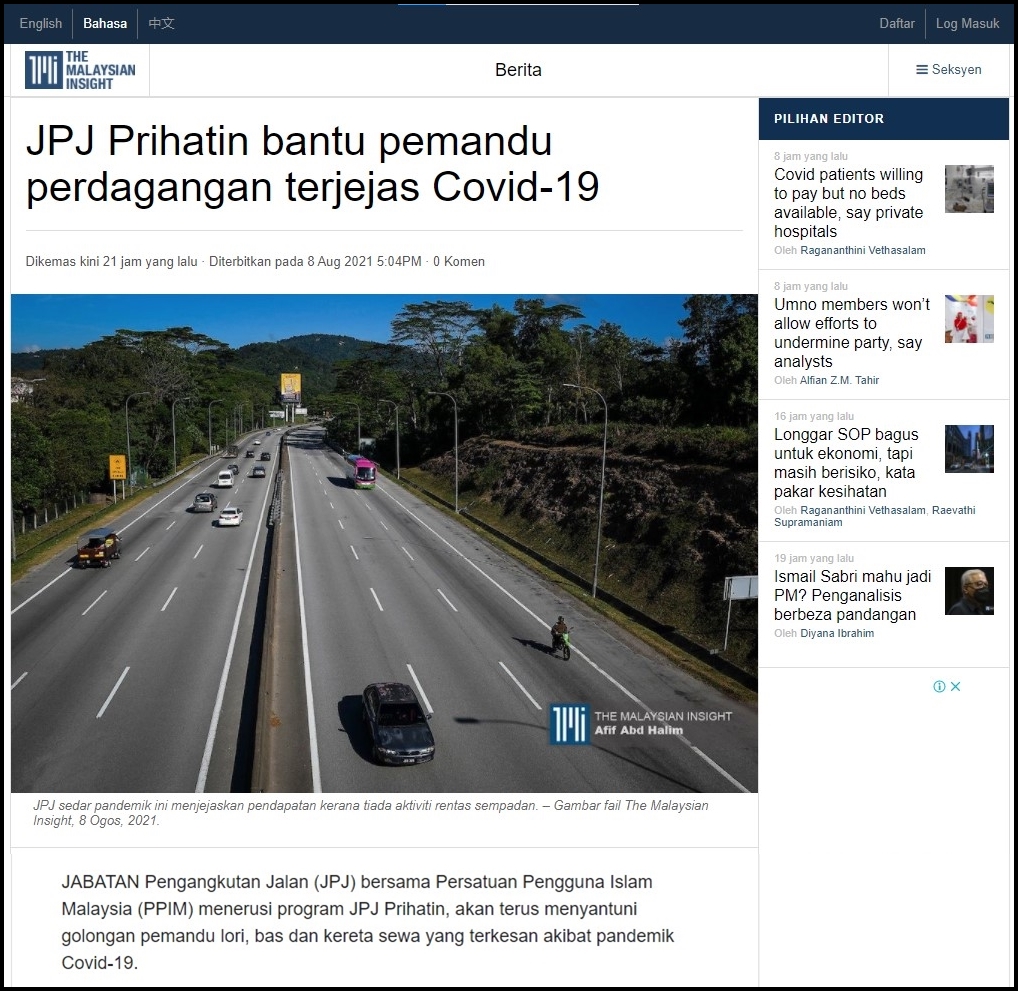Image resolution: width=1018 pixels, height=991 pixels.
Task: Click the ad info icon
Action: click(939, 687)
